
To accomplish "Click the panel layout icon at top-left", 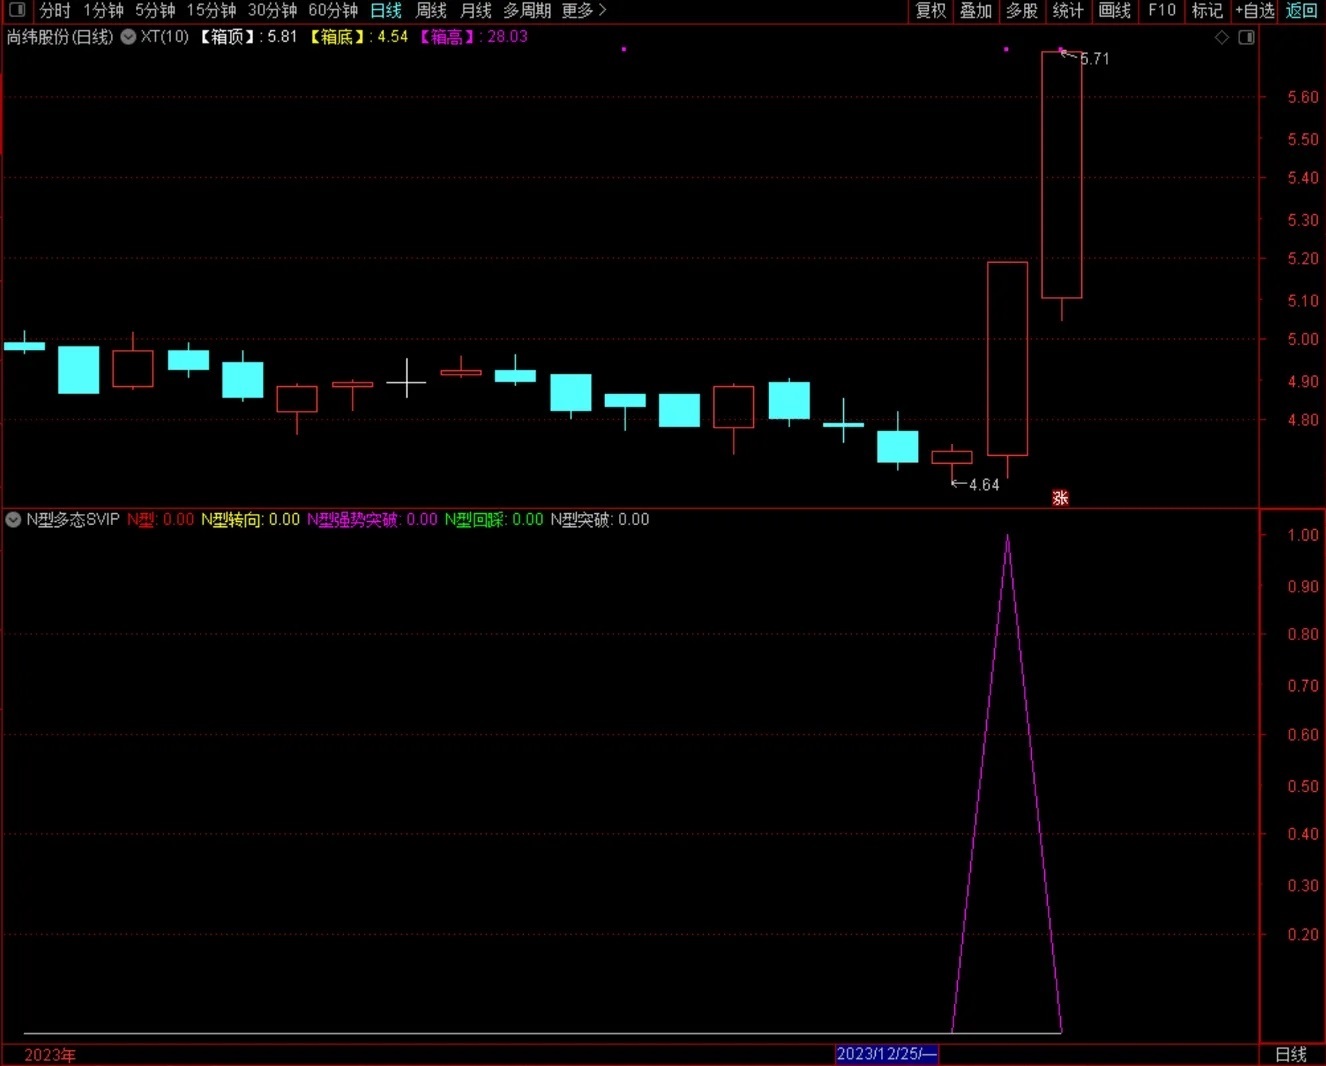I will 17,10.
